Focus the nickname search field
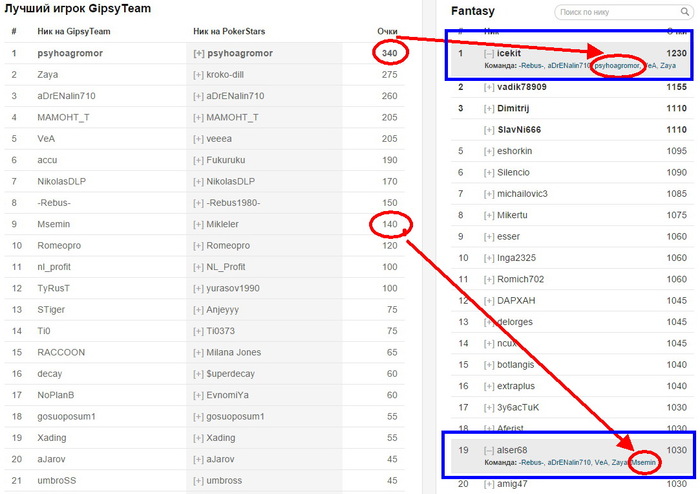Image resolution: width=700 pixels, height=494 pixels. [x=624, y=12]
